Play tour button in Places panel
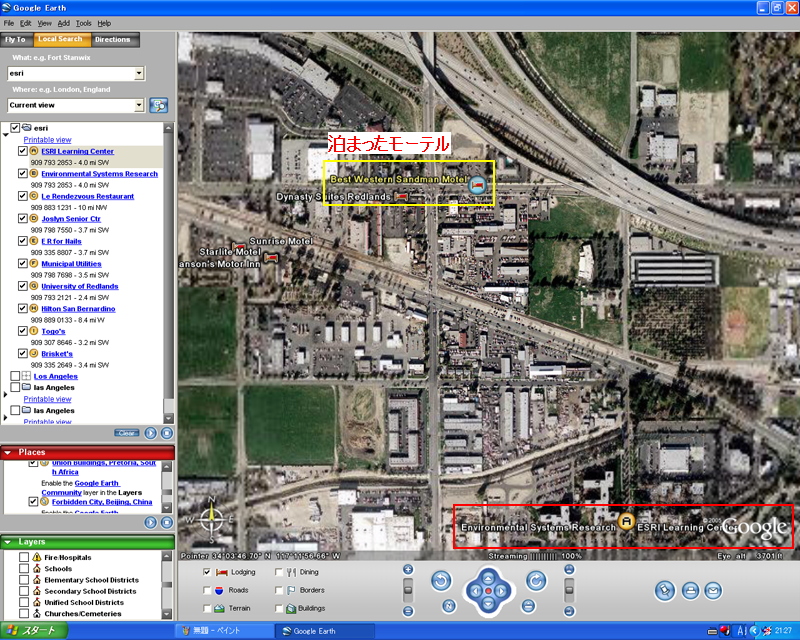 pos(151,523)
